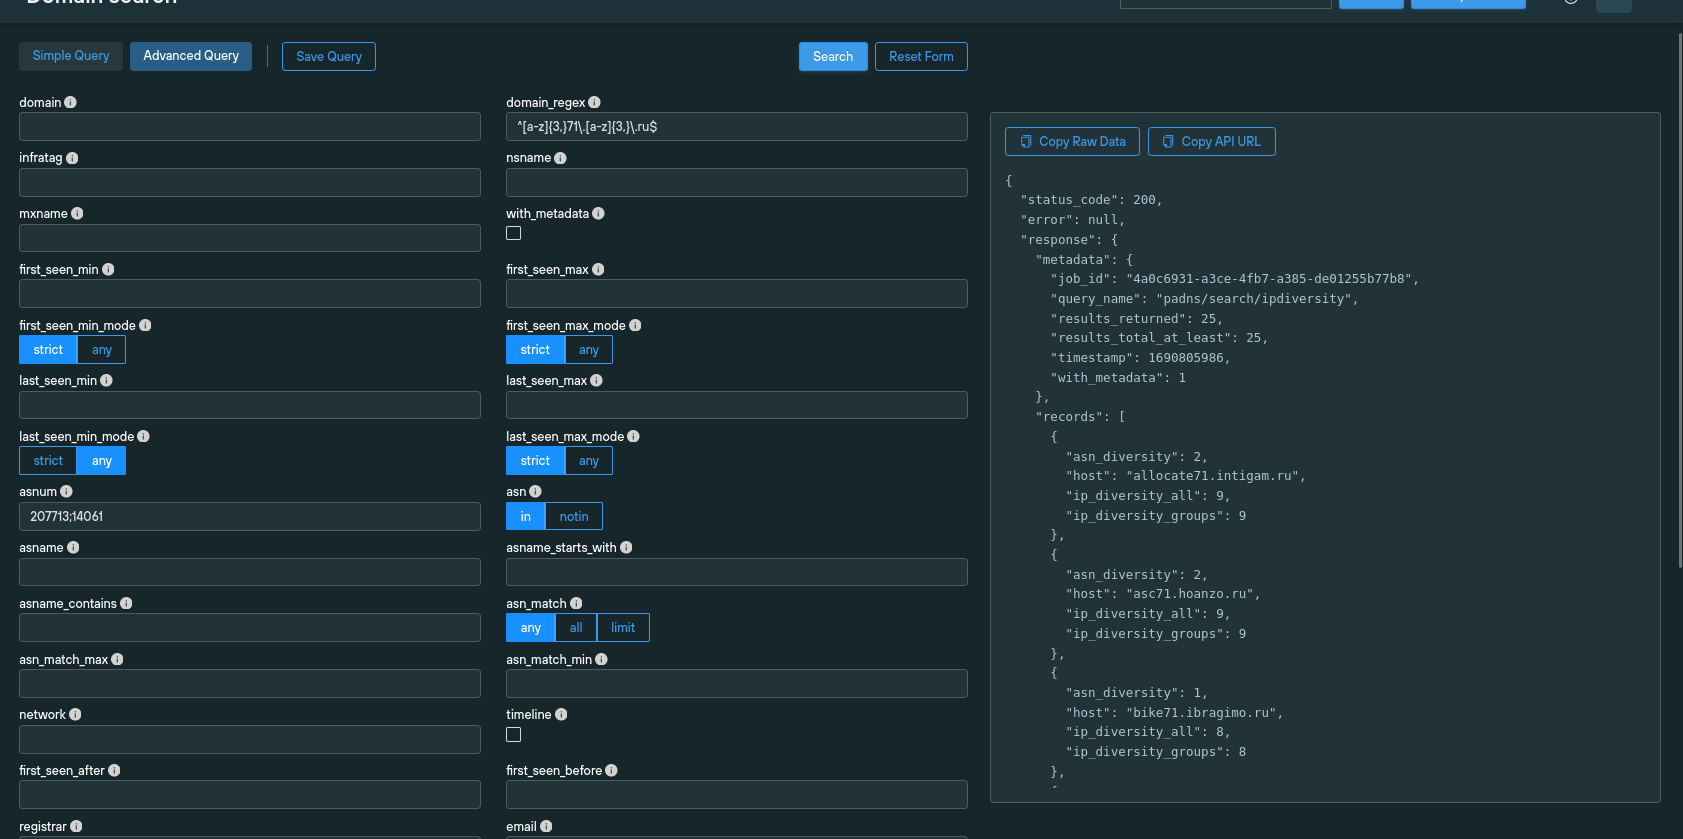Click the first_seen_after info icon
1683x839 pixels.
click(x=114, y=770)
